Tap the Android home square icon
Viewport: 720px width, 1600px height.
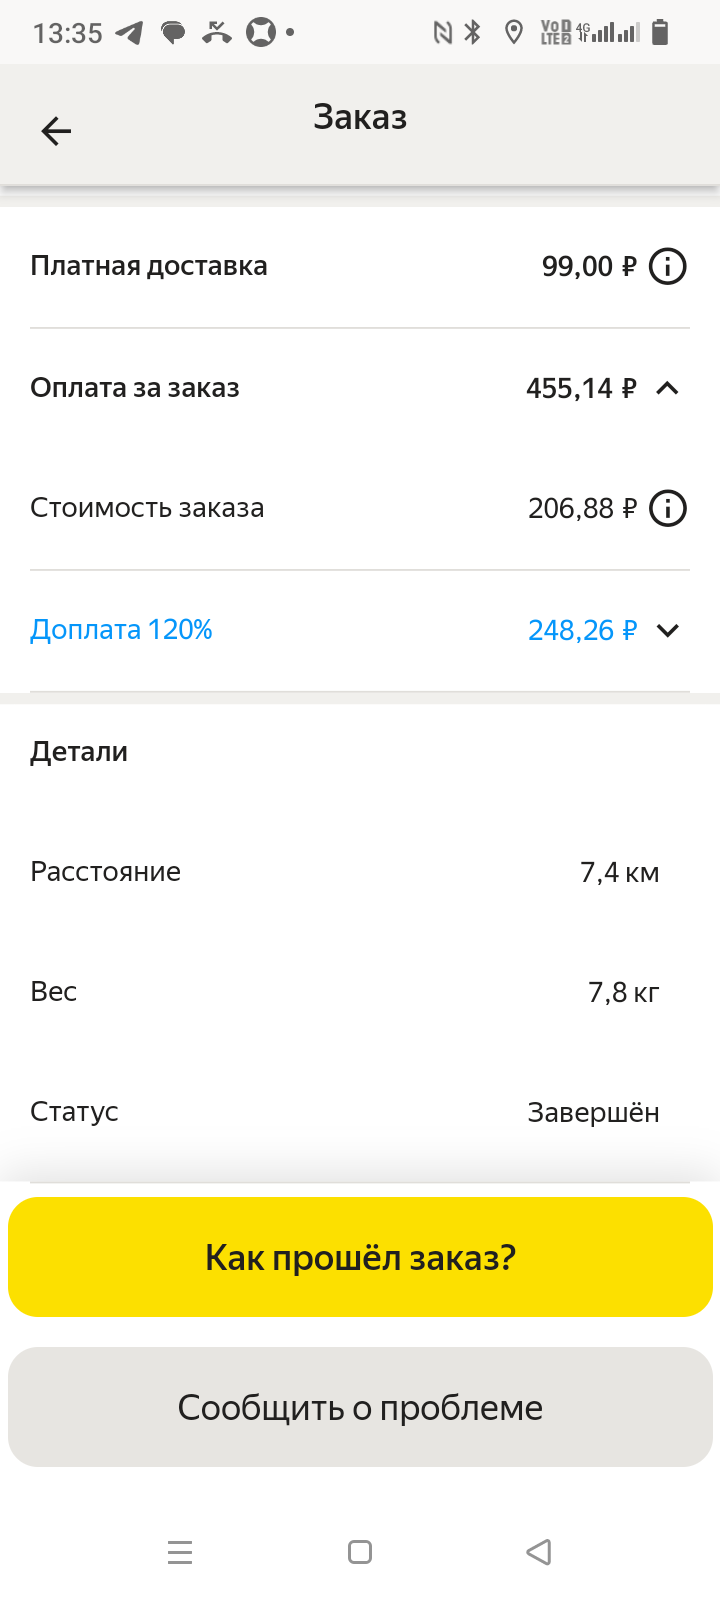(x=360, y=1552)
